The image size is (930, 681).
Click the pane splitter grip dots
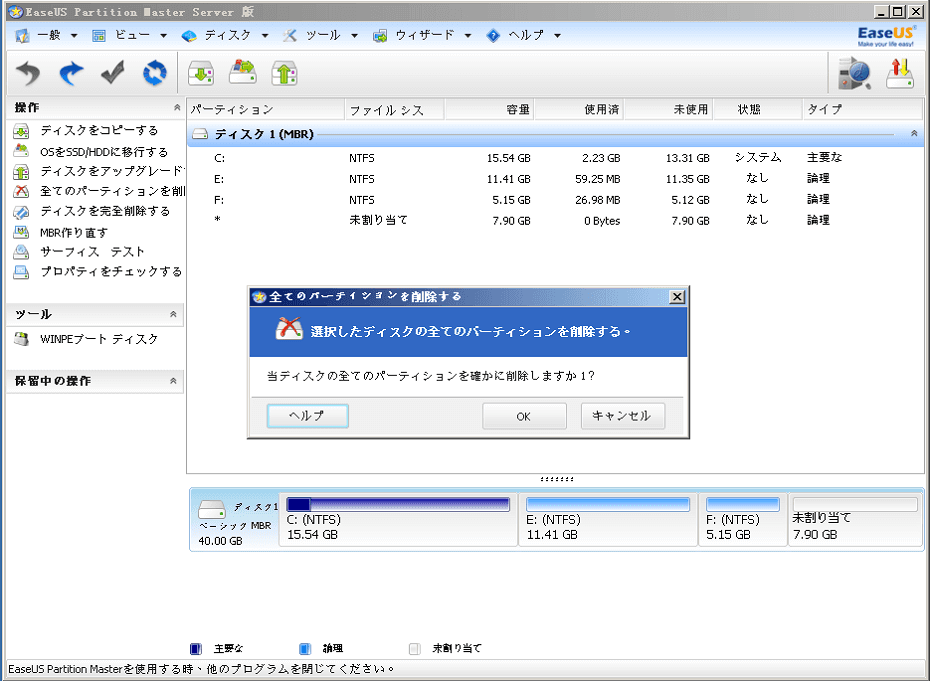tap(557, 479)
